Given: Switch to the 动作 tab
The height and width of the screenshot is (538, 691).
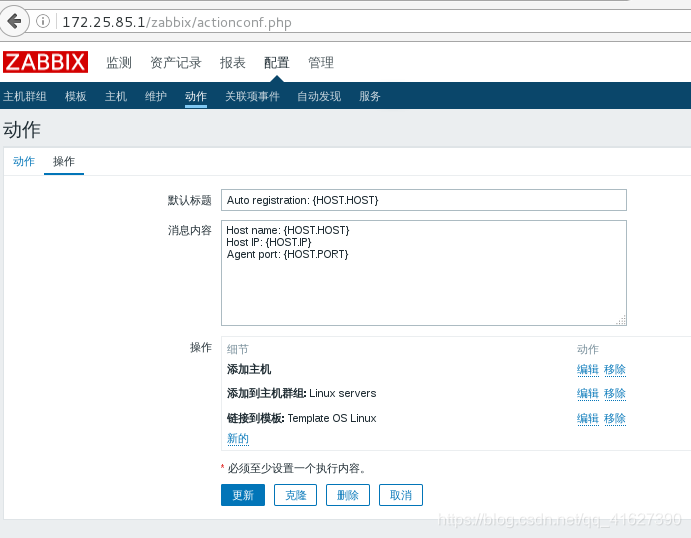Looking at the screenshot, I should [x=24, y=161].
